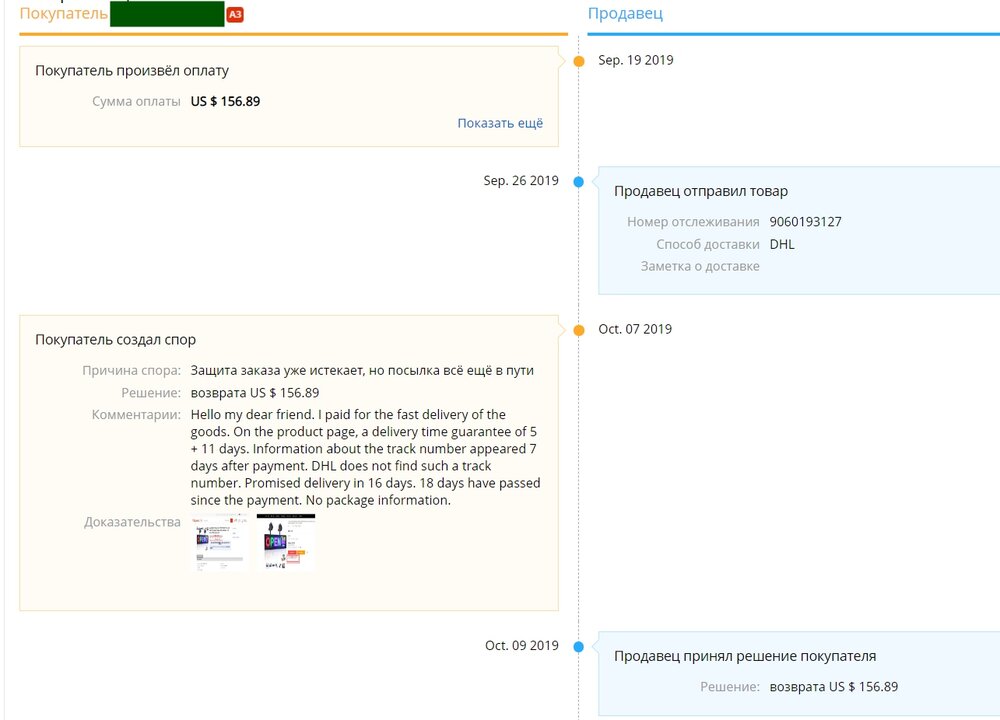Select the "Продавец" column heading
The width and height of the screenshot is (1000, 720).
625,13
